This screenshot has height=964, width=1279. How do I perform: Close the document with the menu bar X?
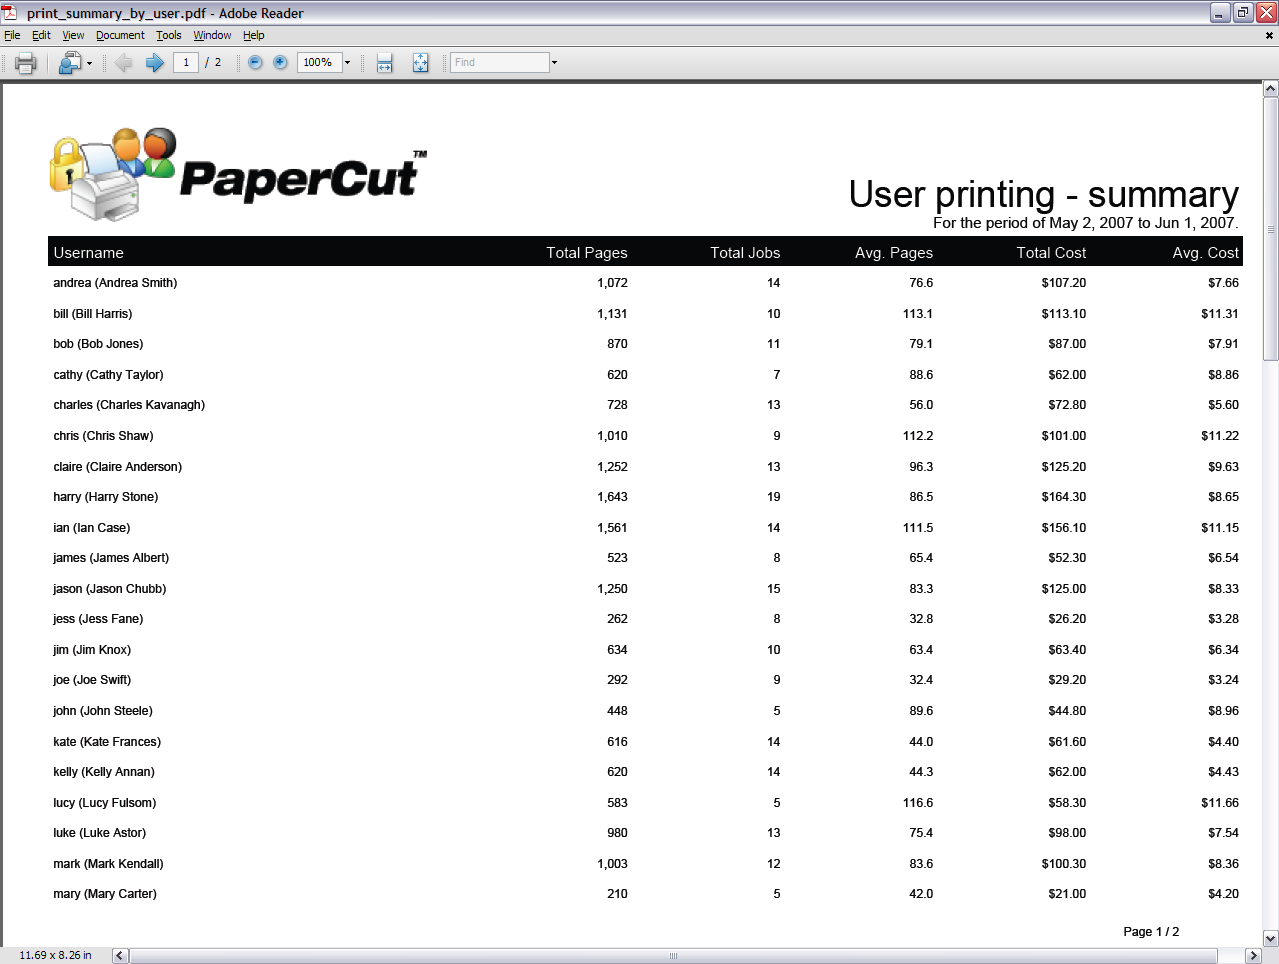pyautogui.click(x=1269, y=35)
